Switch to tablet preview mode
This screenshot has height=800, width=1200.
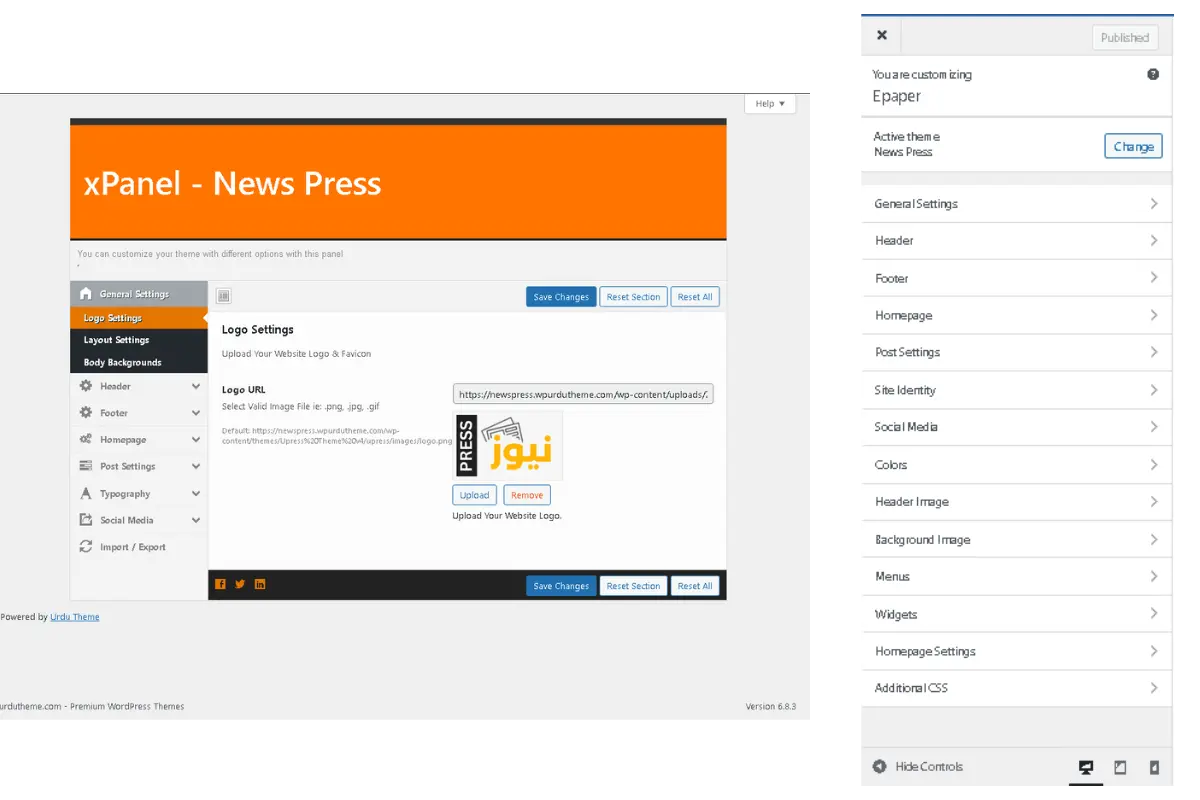click(x=1120, y=767)
